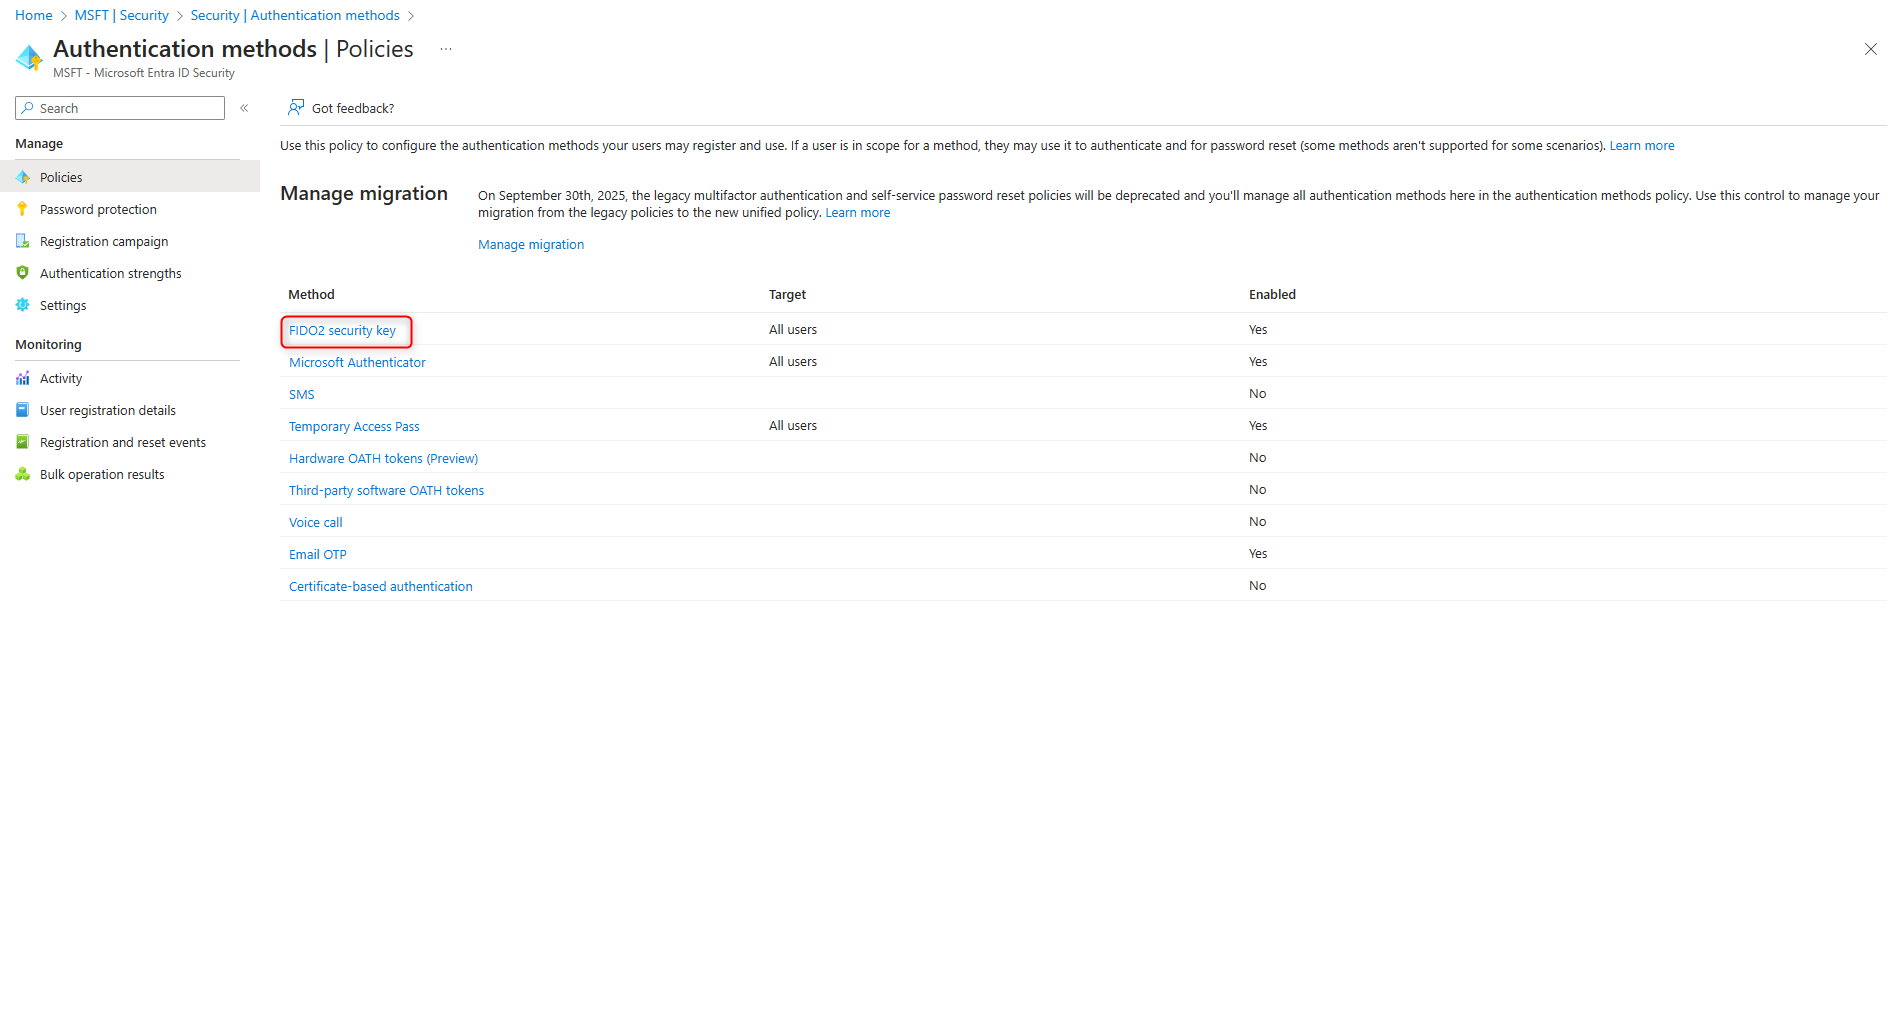Click the Registration campaign icon
This screenshot has height=1026, width=1892.
[x=23, y=241]
